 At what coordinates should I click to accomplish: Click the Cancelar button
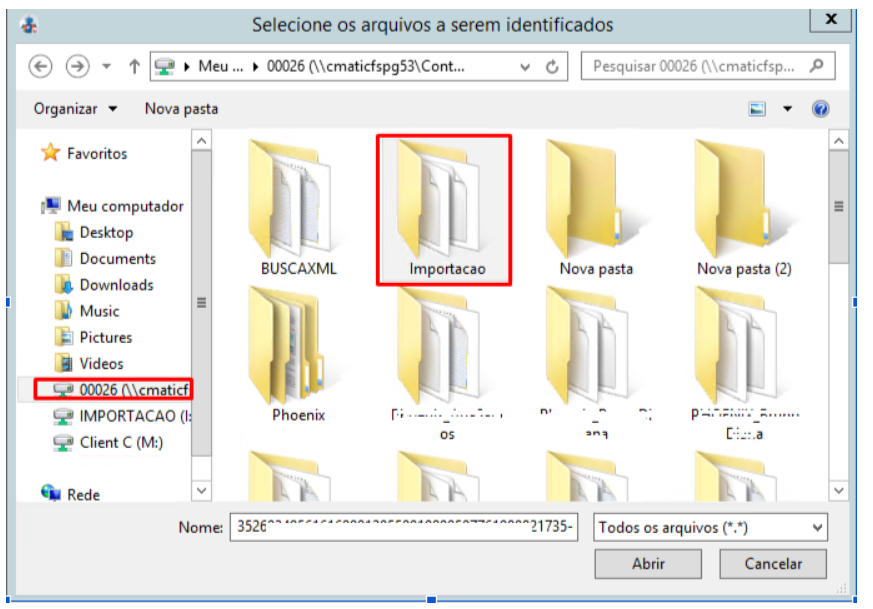[x=773, y=564]
